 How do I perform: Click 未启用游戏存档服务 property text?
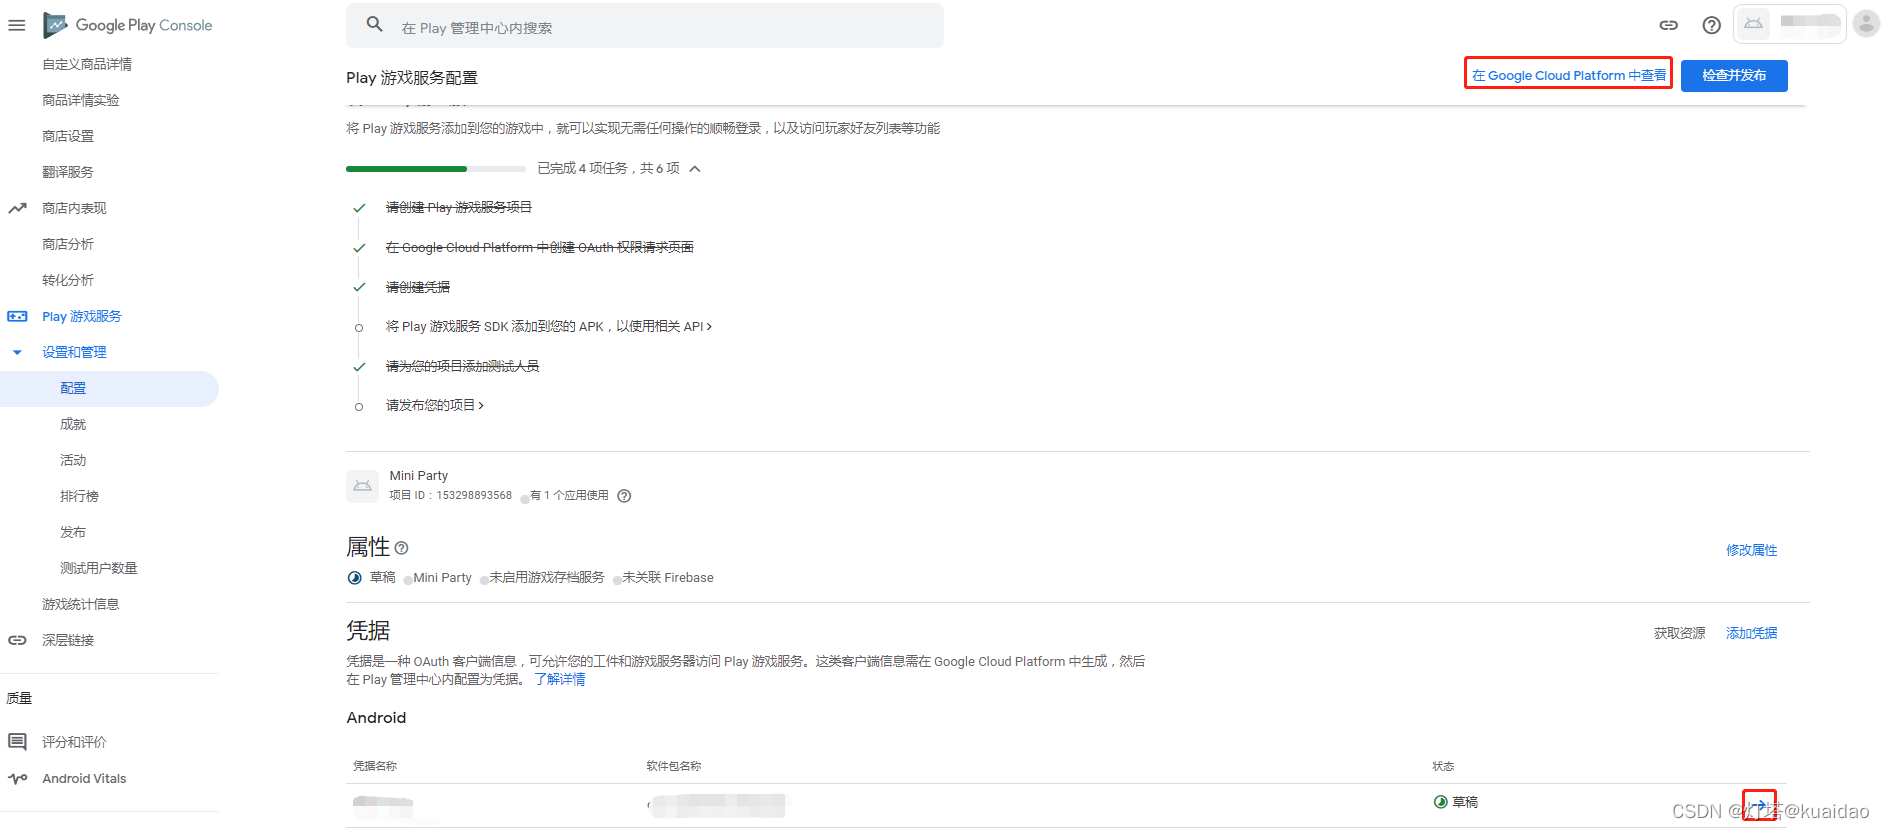pos(547,578)
